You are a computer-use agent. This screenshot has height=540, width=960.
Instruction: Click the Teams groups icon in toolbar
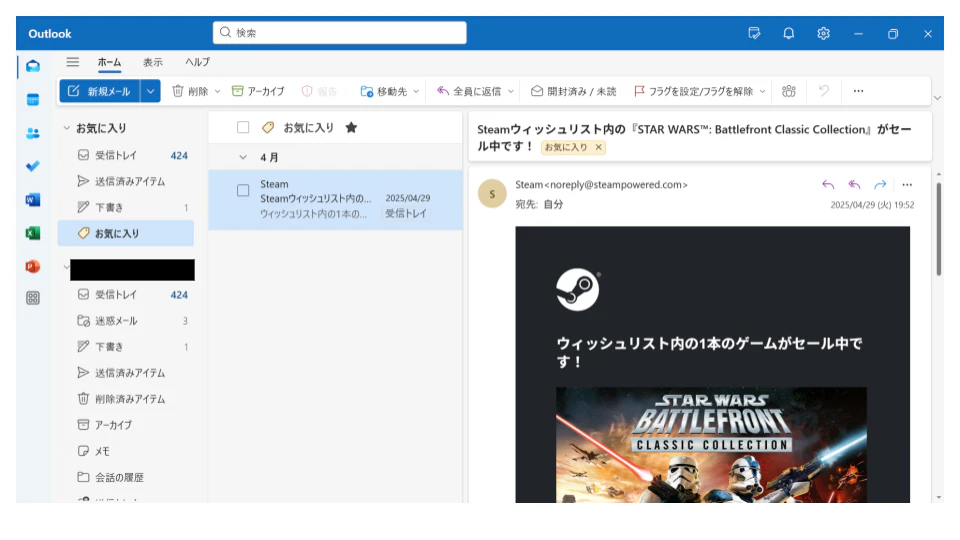(789, 91)
